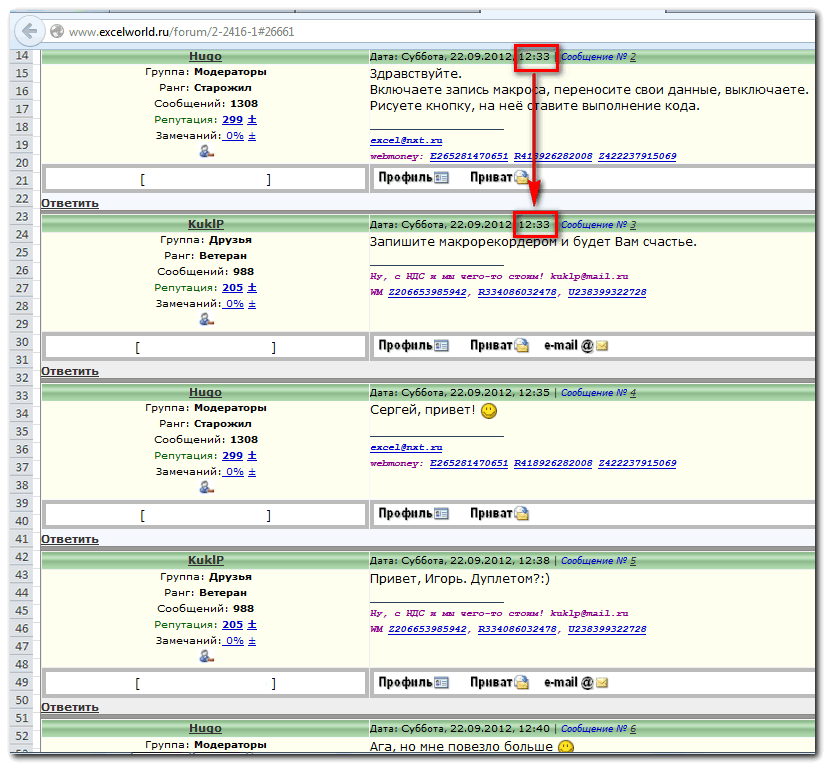This screenshot has width=826, height=765.
Task: Click ± beside reputation 299 in message № 4
Action: click(x=252, y=456)
